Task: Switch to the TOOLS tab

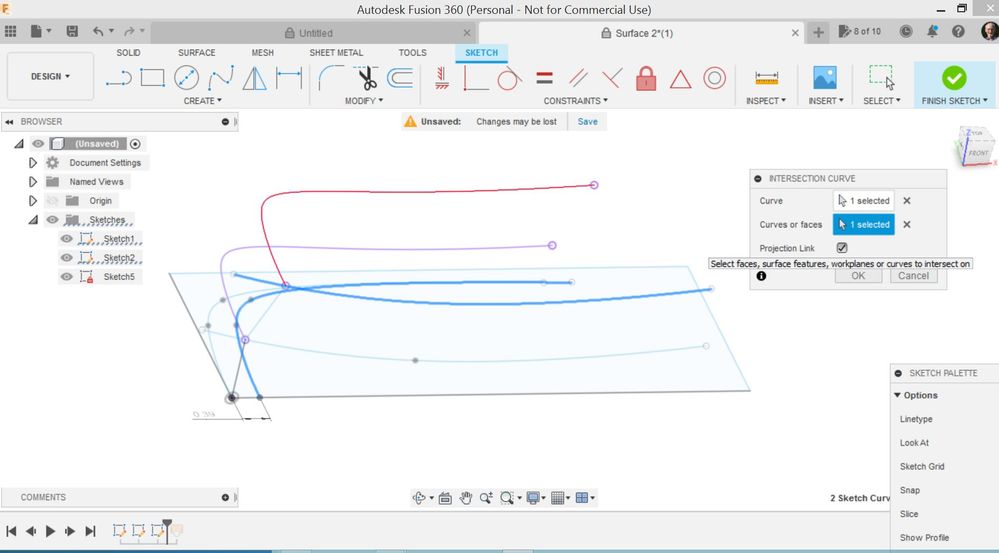Action: [x=412, y=53]
